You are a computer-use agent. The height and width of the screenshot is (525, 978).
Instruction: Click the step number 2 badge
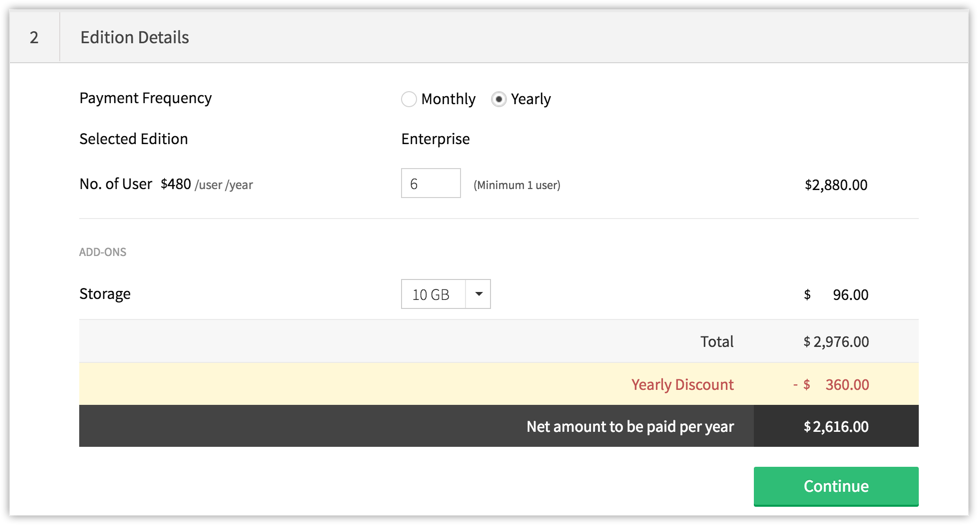tap(35, 38)
